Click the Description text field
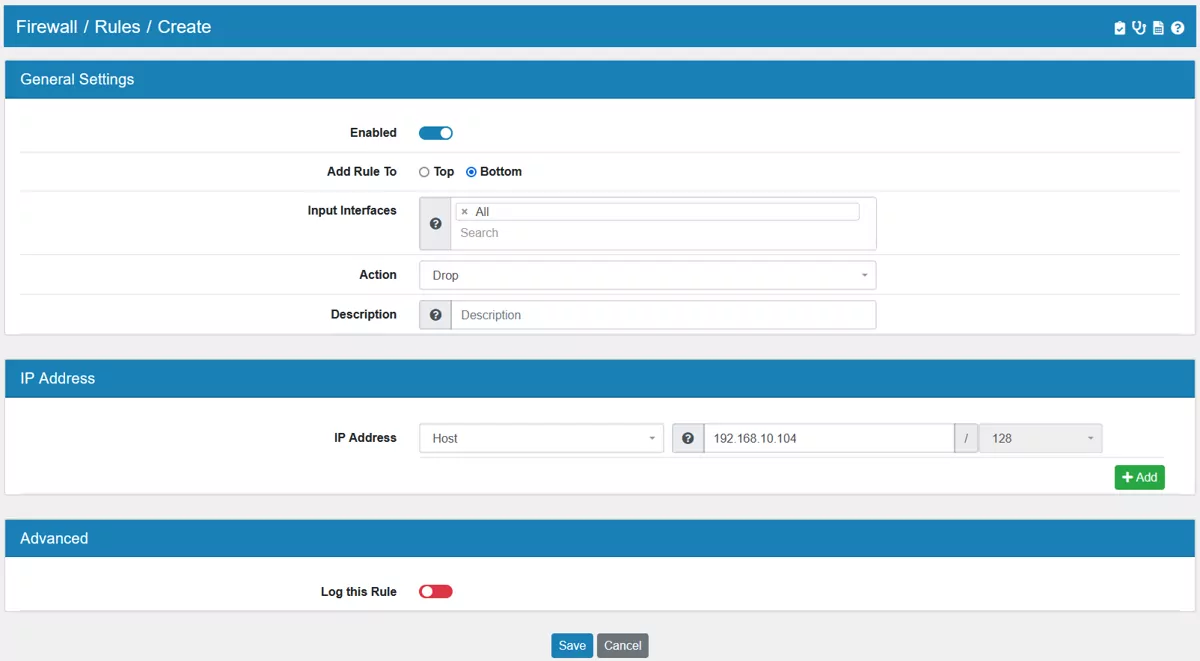Image resolution: width=1200 pixels, height=661 pixels. pyautogui.click(x=663, y=315)
